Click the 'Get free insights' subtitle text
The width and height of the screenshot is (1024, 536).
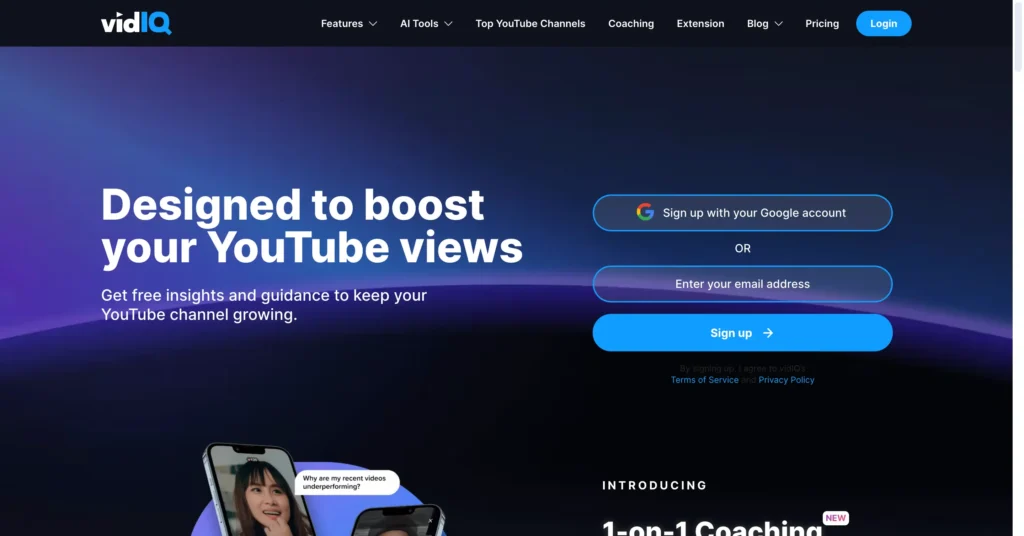click(264, 305)
